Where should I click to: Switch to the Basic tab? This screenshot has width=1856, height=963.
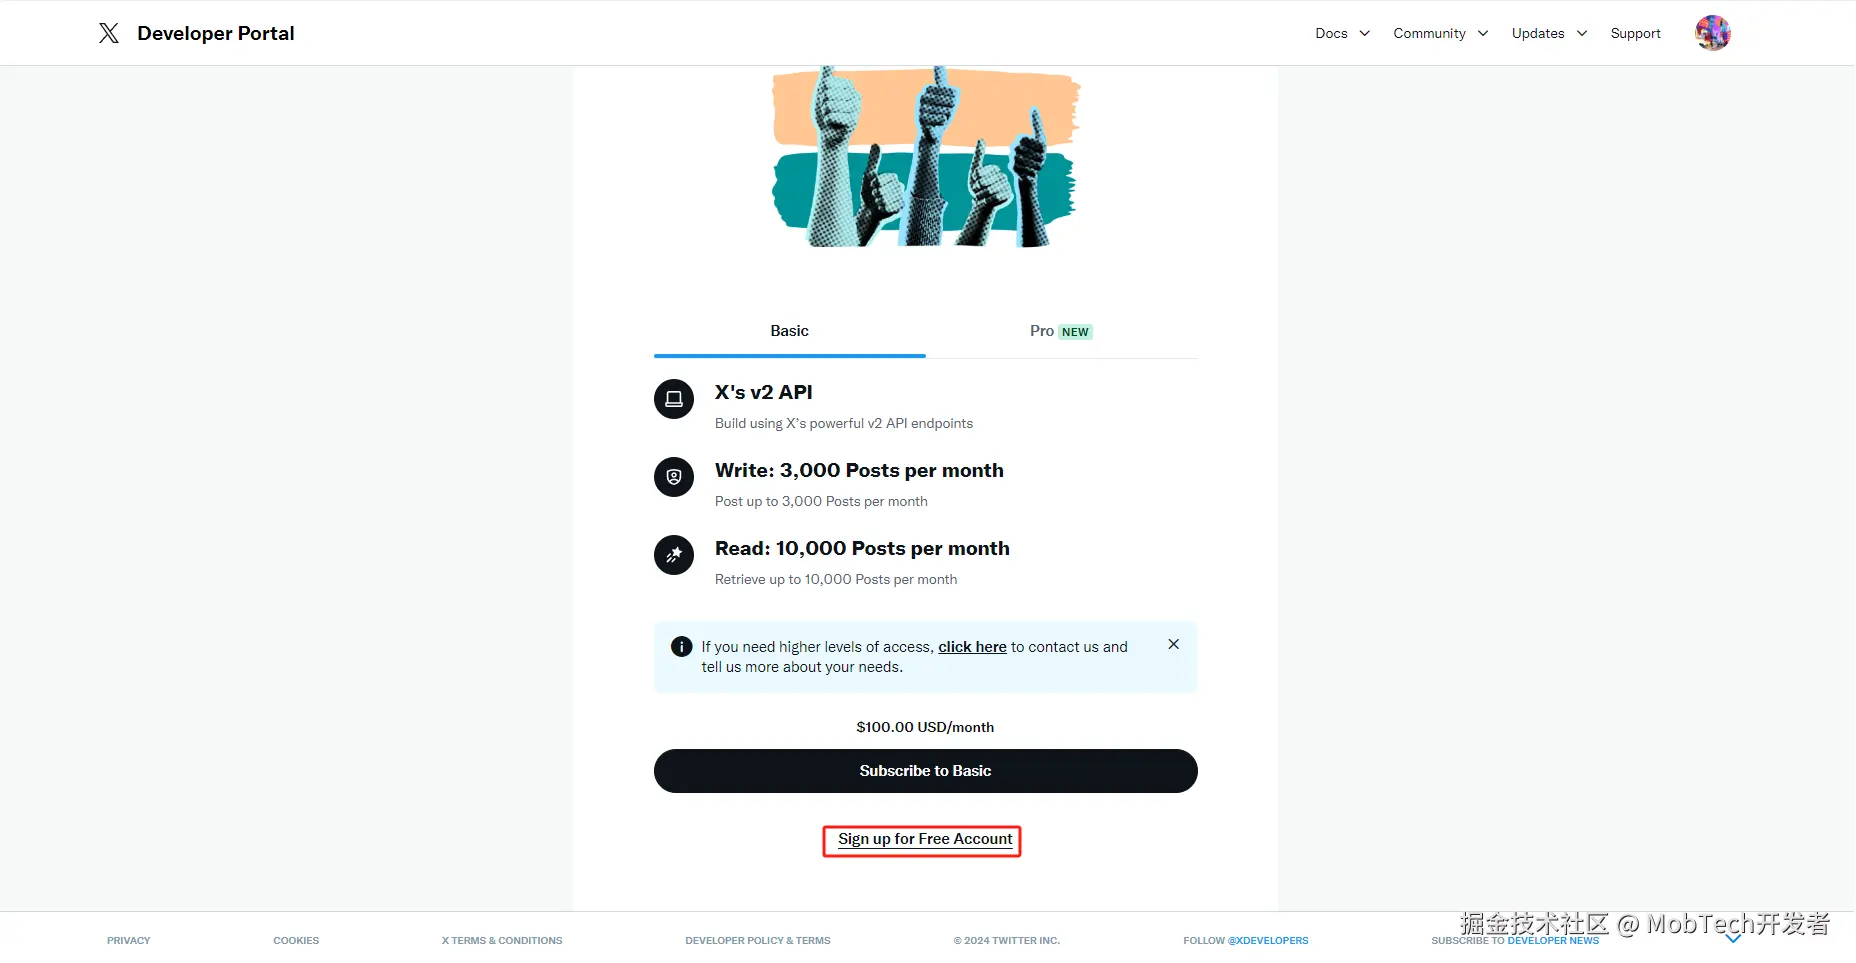[789, 331]
